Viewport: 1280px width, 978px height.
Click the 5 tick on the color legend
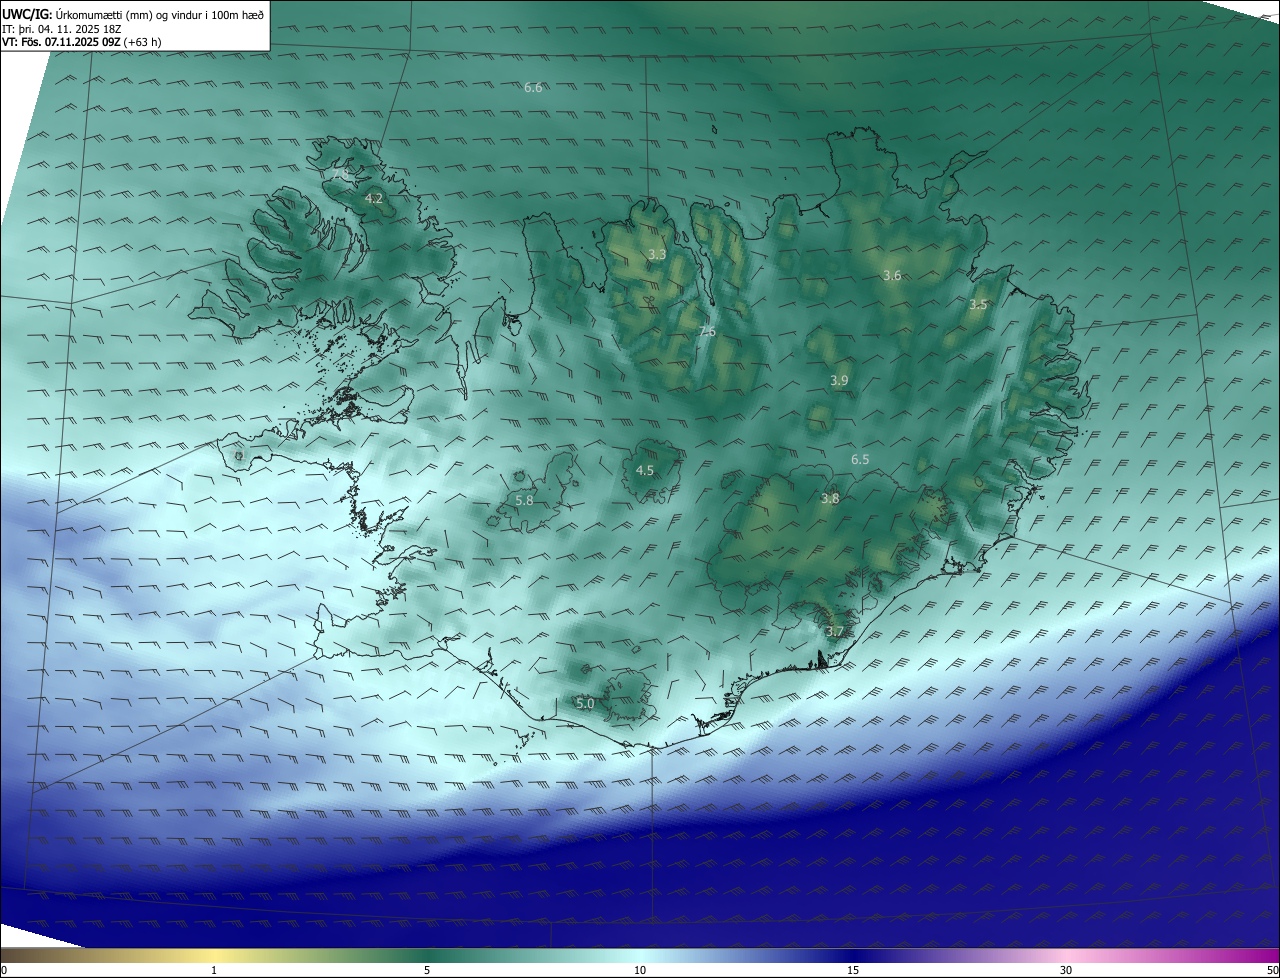tap(427, 970)
